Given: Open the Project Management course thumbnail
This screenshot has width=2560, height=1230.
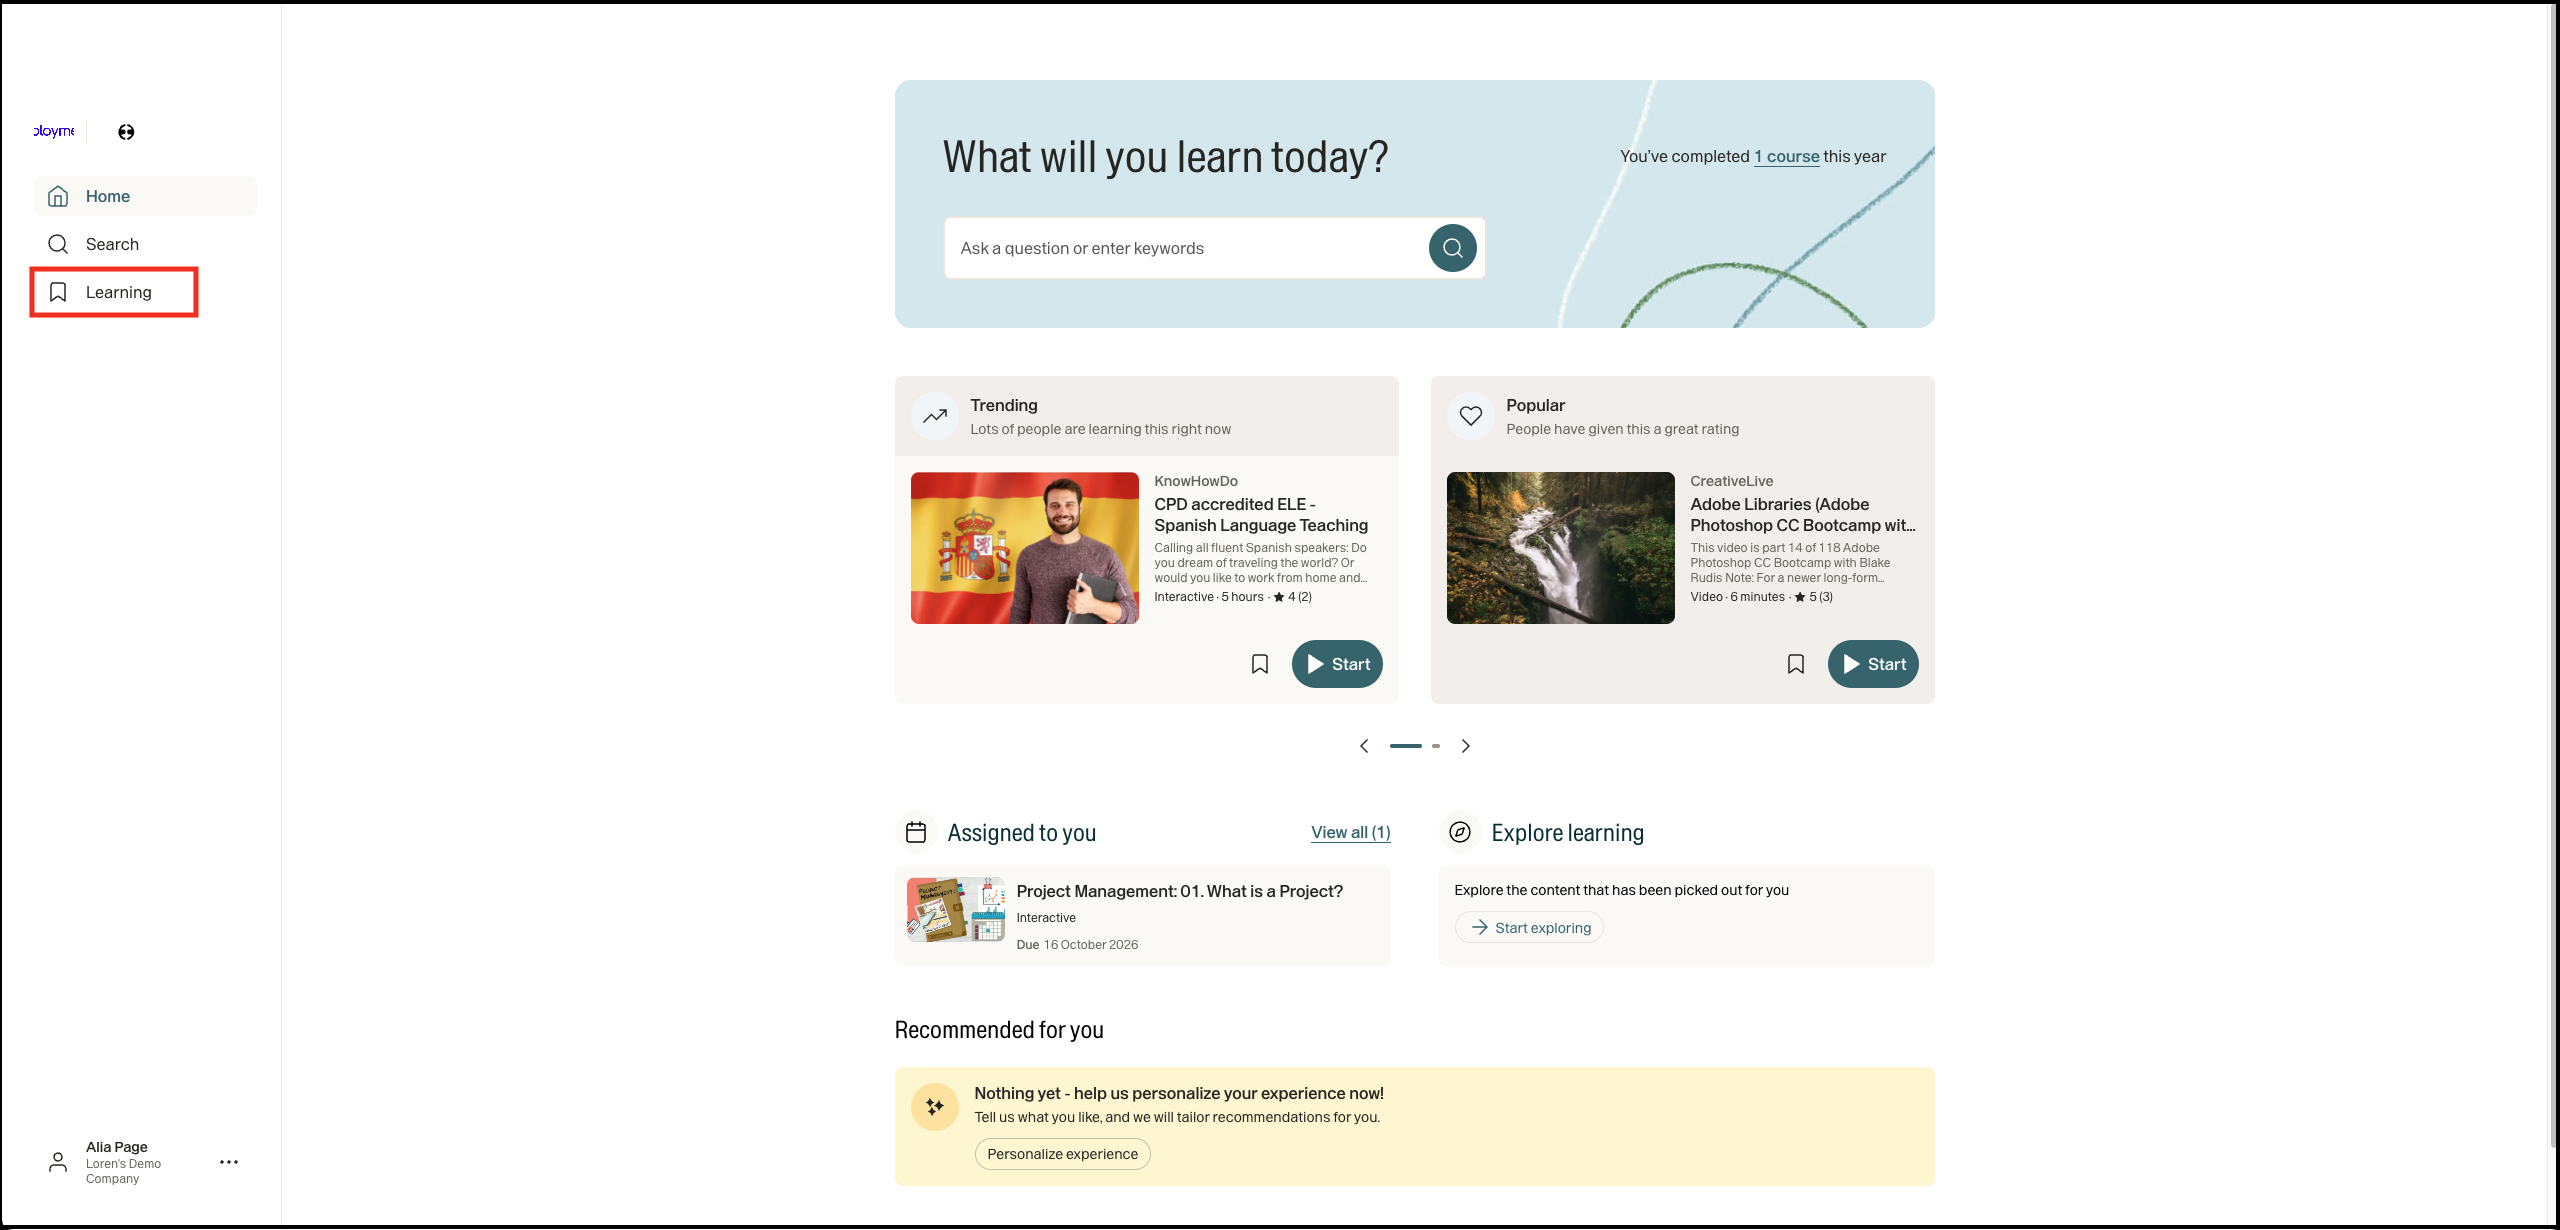Looking at the screenshot, I should [x=956, y=910].
